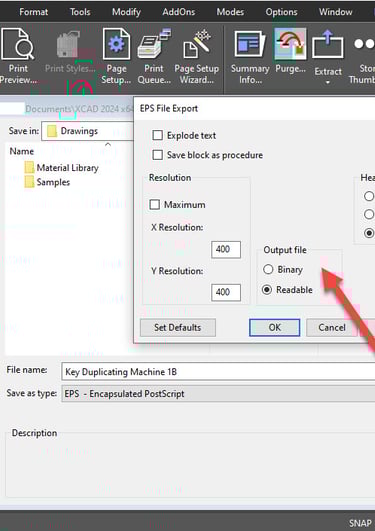375x531 pixels.
Task: Open the Save in Drawings combo box
Action: click(87, 131)
